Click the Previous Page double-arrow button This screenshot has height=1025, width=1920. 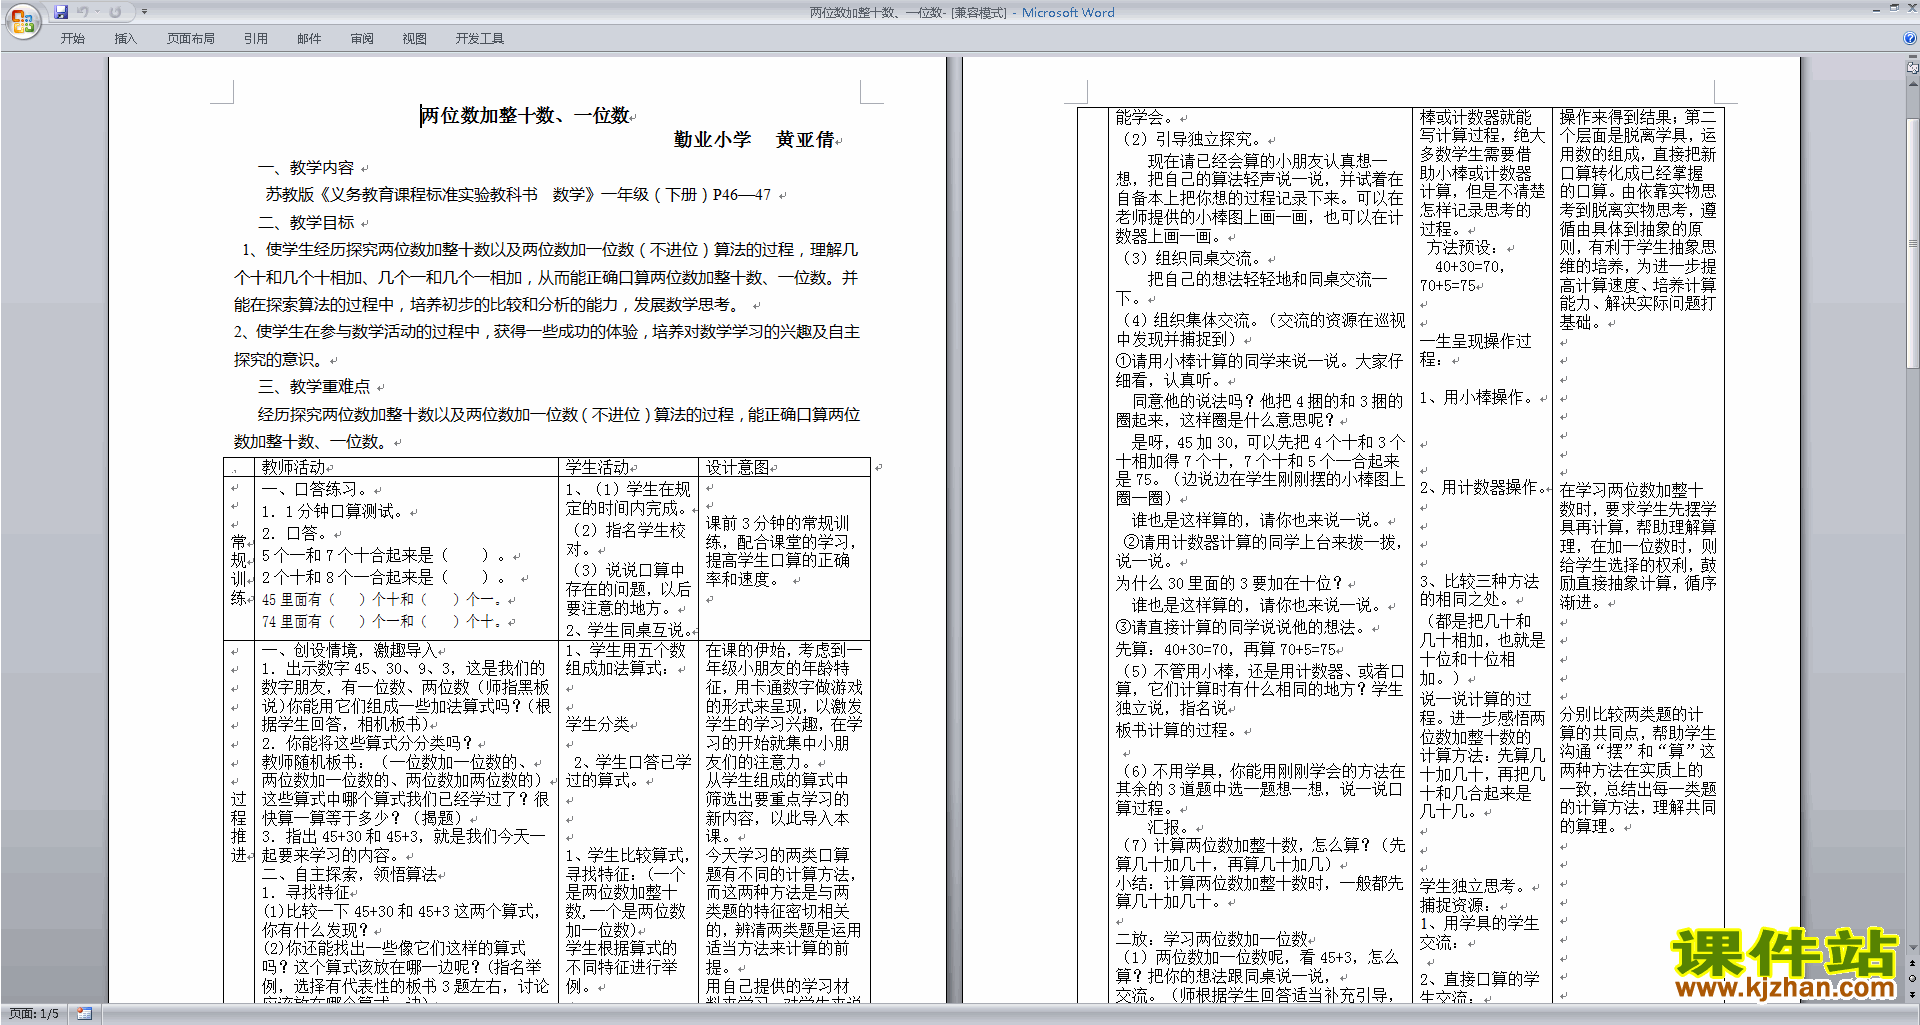point(1913,962)
